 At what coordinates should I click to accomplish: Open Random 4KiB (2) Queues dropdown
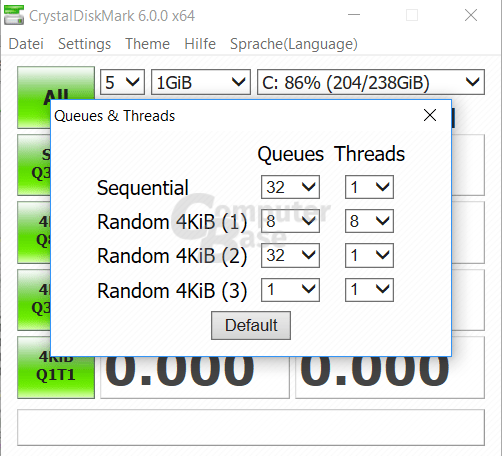point(290,255)
